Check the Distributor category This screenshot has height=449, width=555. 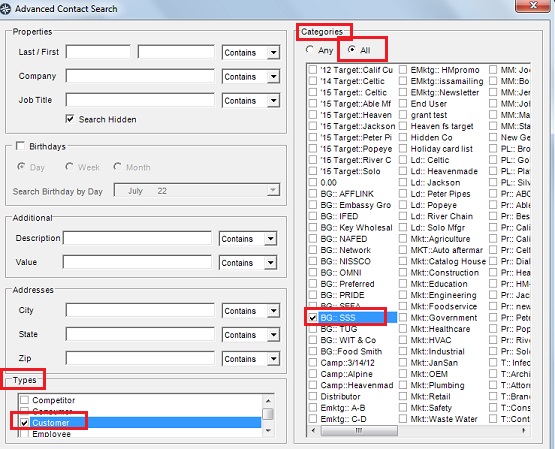pos(313,396)
